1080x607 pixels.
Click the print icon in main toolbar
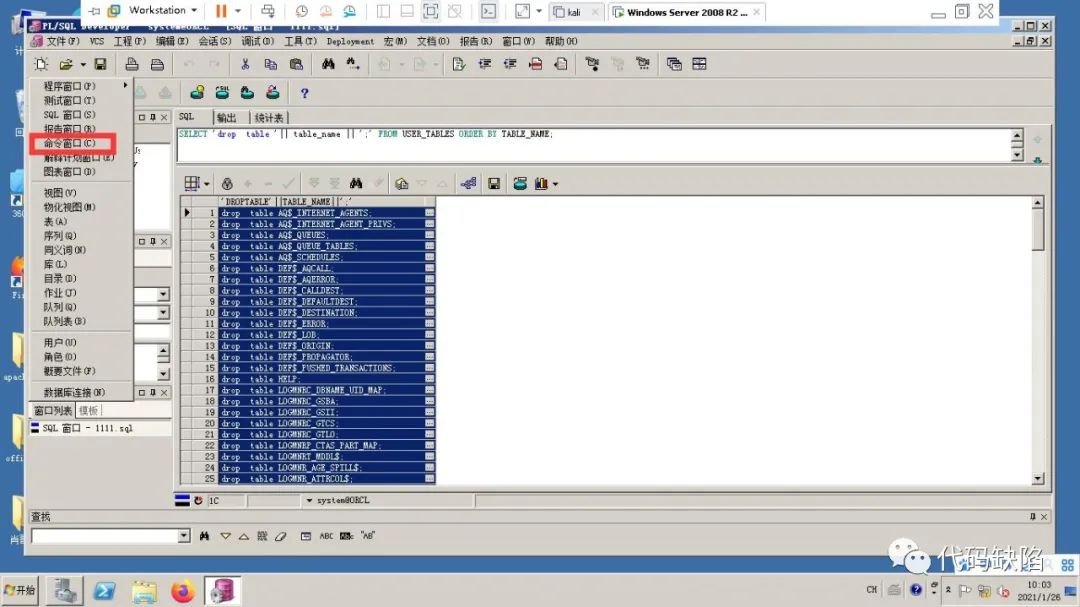tap(131, 64)
